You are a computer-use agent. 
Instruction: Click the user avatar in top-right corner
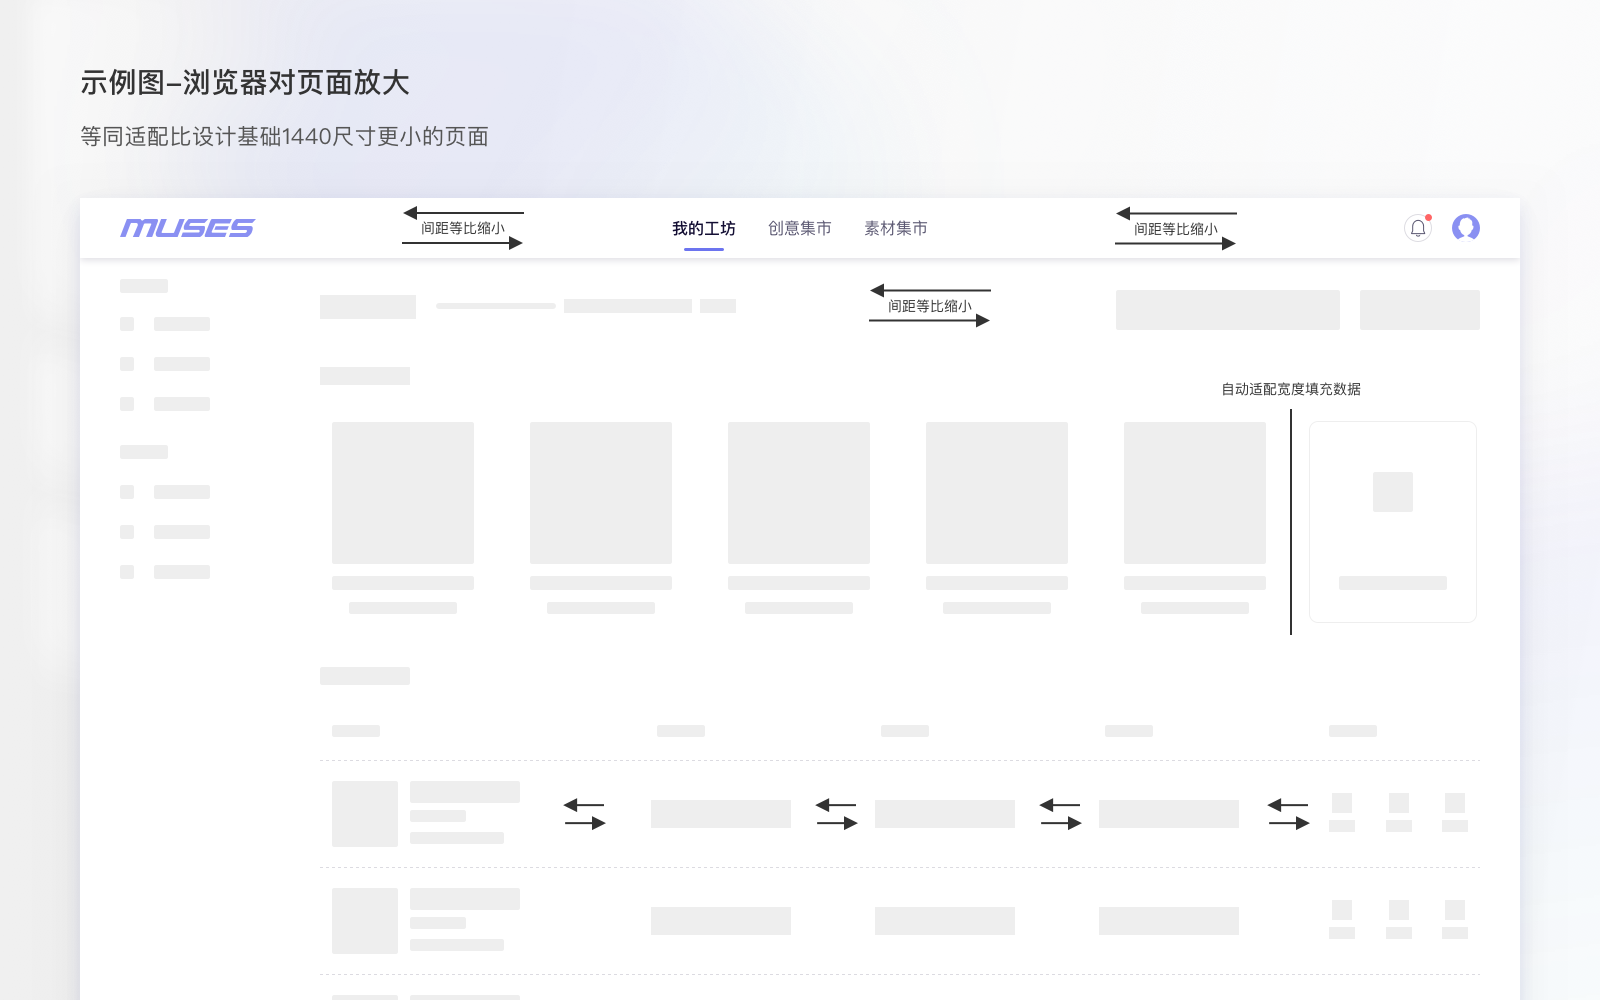pyautogui.click(x=1466, y=228)
